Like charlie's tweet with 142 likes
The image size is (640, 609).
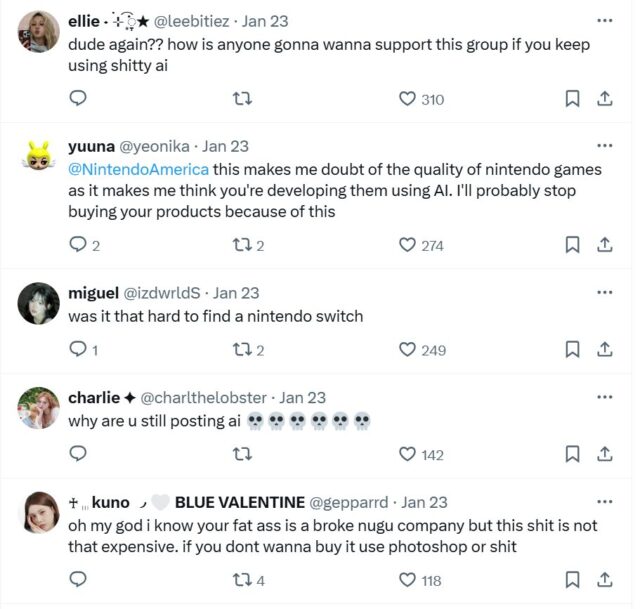(x=408, y=454)
